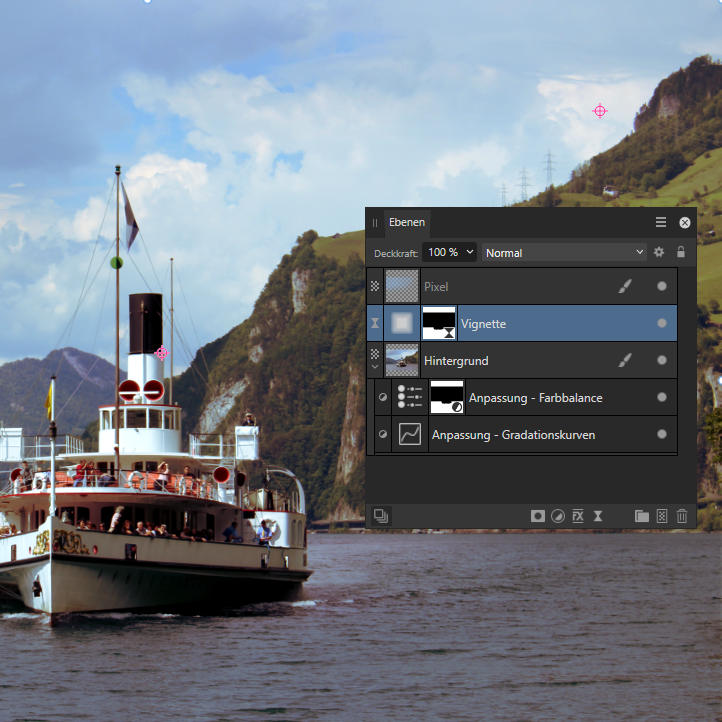
Task: Click the Pixel layer thumbnail
Action: (x=402, y=286)
